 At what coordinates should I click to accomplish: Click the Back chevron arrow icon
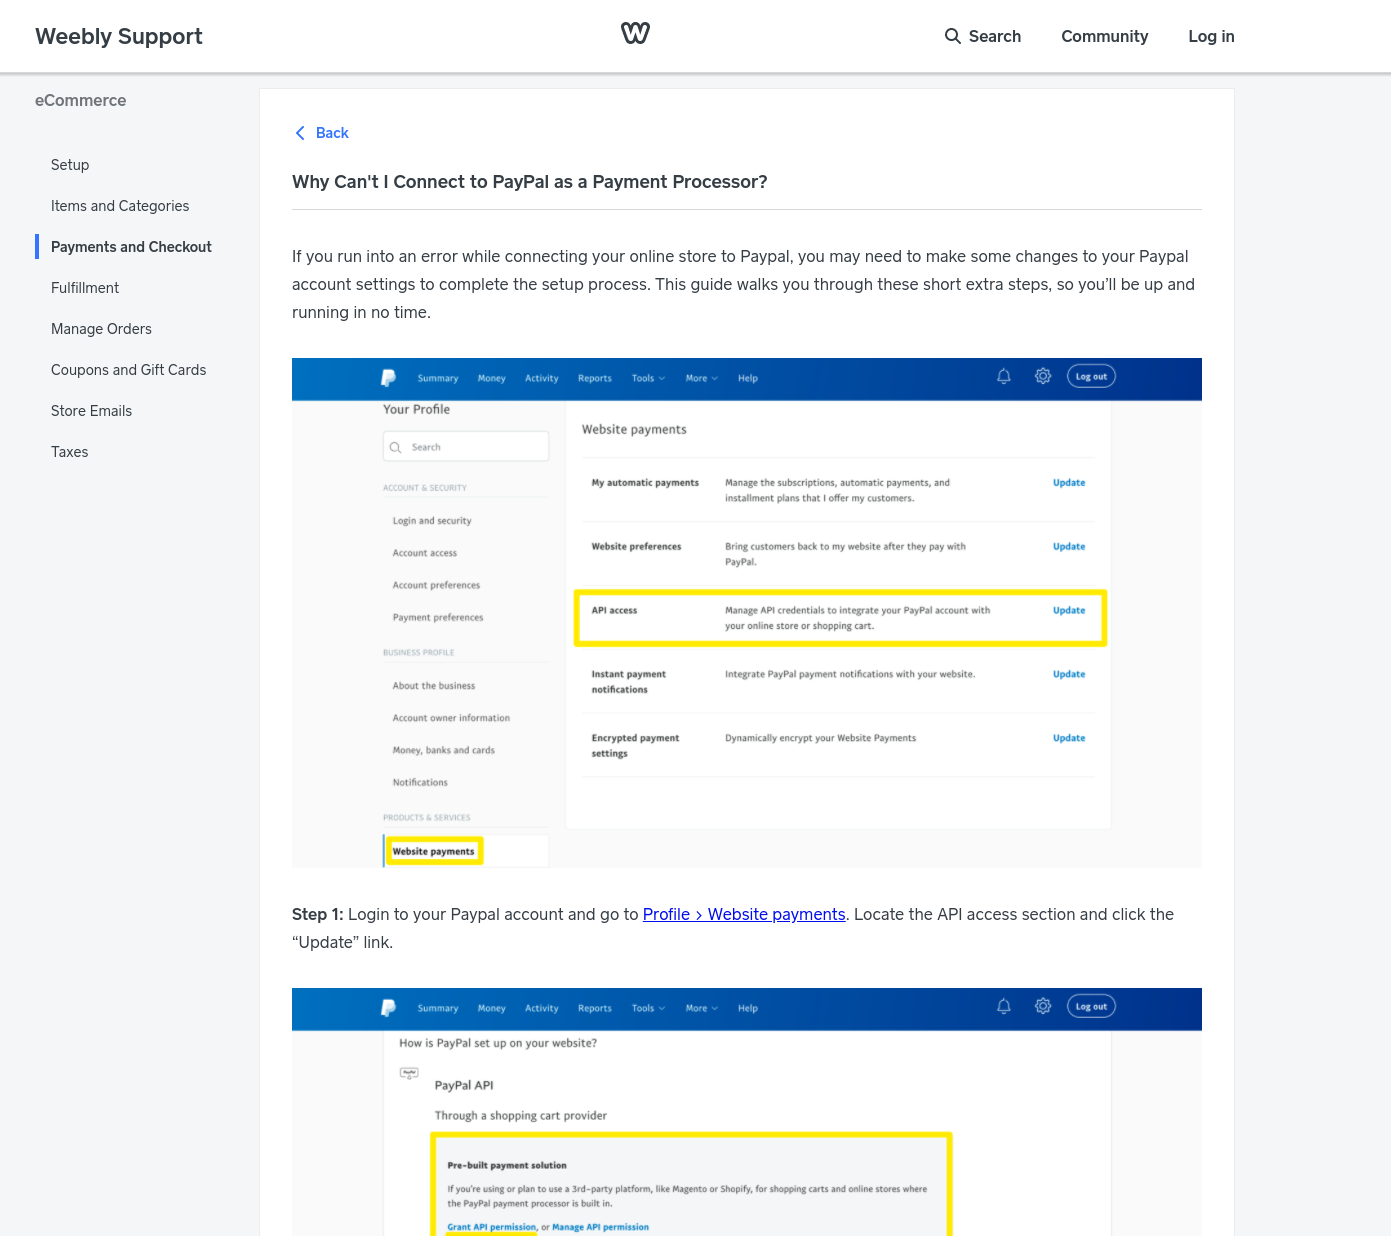[300, 133]
